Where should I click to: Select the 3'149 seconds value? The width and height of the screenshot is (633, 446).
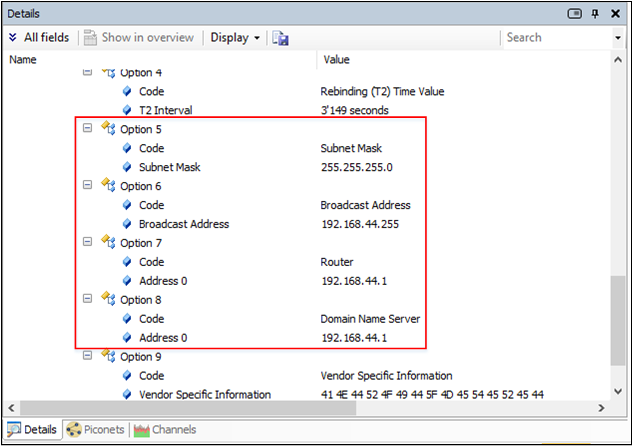[355, 110]
